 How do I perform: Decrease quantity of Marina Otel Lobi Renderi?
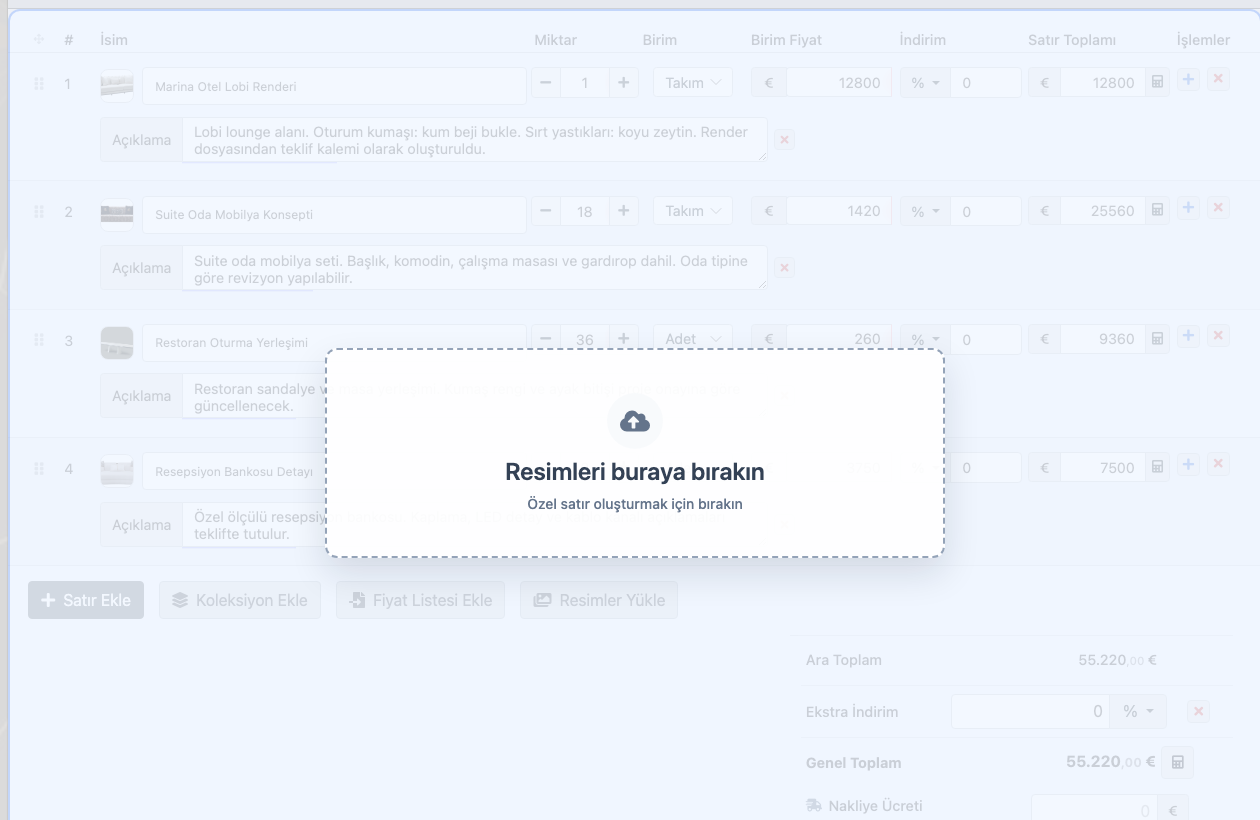pyautogui.click(x=545, y=82)
